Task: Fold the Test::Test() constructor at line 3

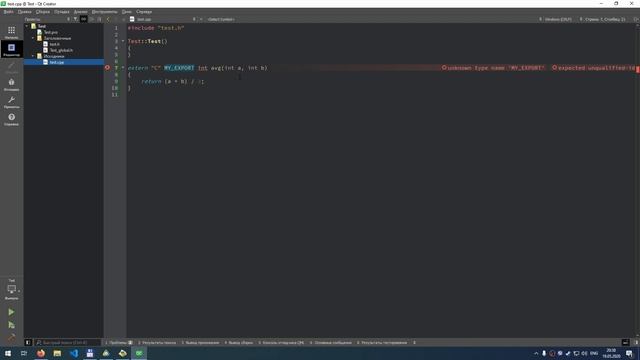Action: [x=123, y=41]
